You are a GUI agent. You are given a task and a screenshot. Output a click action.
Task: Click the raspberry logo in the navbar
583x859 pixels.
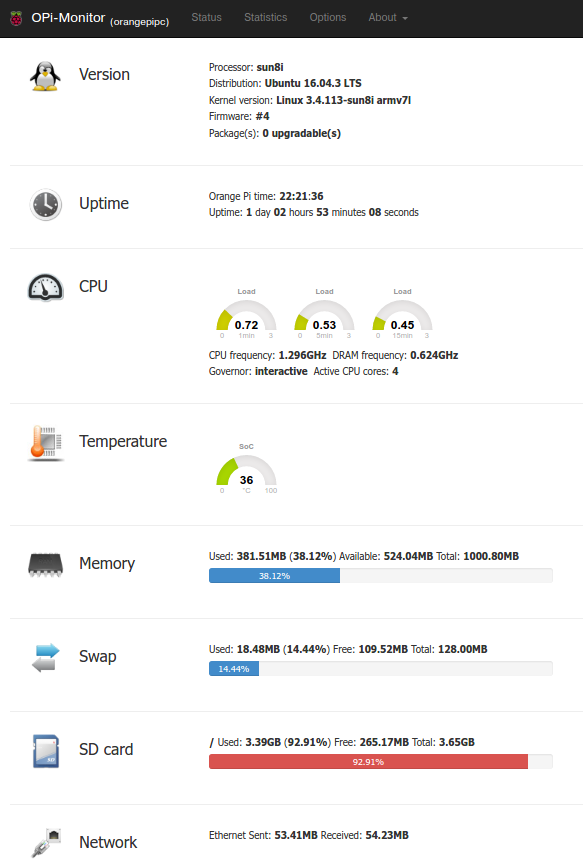click(x=16, y=19)
